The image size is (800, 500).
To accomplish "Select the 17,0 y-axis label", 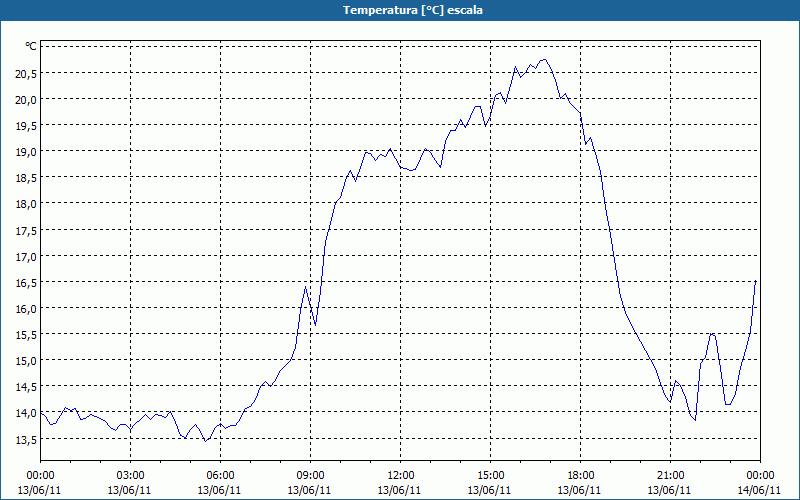I will point(26,257).
